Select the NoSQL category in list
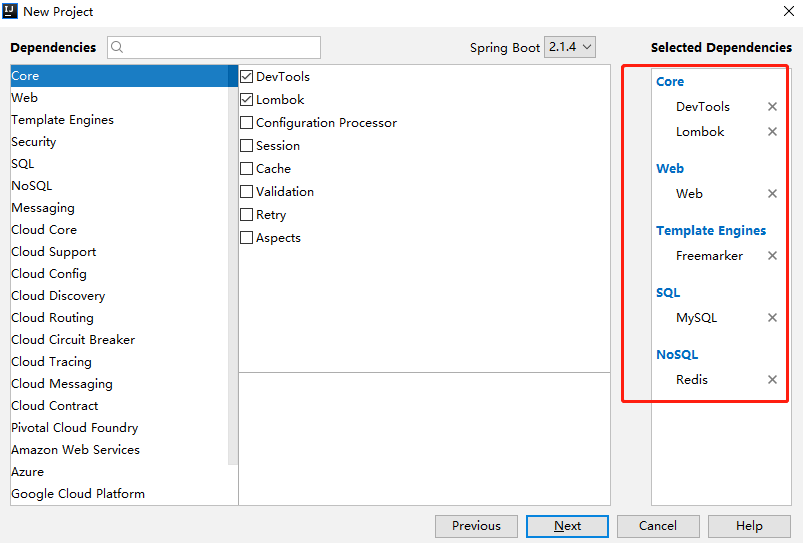803x543 pixels. pos(32,186)
